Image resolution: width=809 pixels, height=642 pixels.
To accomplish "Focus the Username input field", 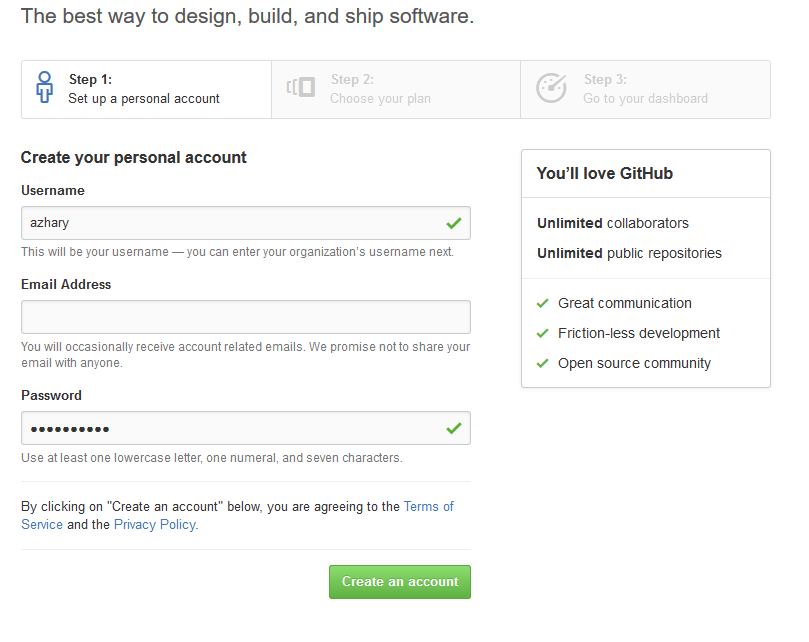I will tap(246, 223).
